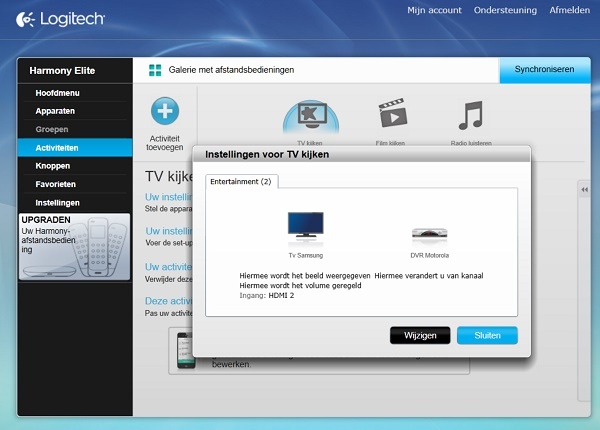The height and width of the screenshot is (430, 600).
Task: Click the 'Instellingen voor TV kijken' dialog title
Action: [x=267, y=155]
